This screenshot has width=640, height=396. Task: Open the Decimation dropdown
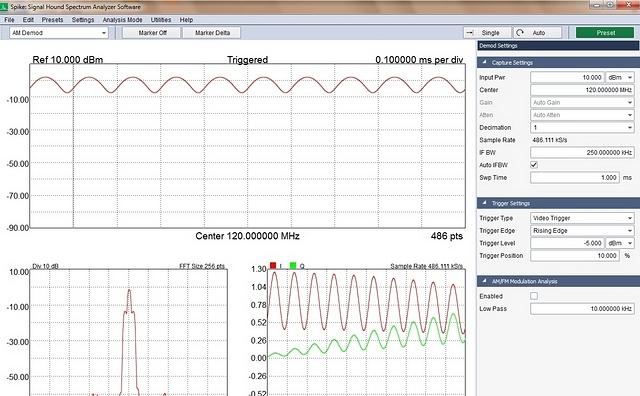click(582, 127)
